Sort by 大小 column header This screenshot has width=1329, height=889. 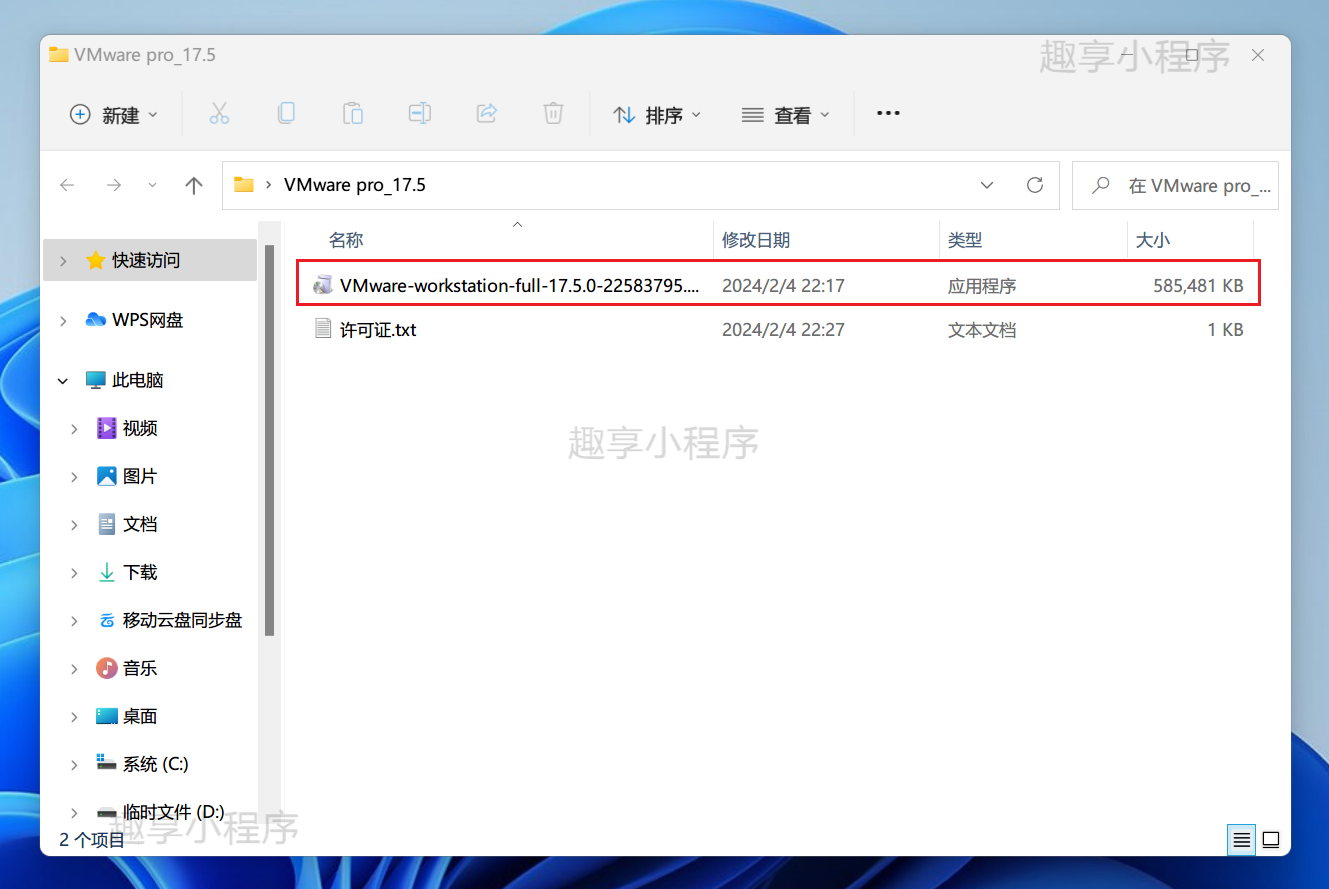[1153, 240]
